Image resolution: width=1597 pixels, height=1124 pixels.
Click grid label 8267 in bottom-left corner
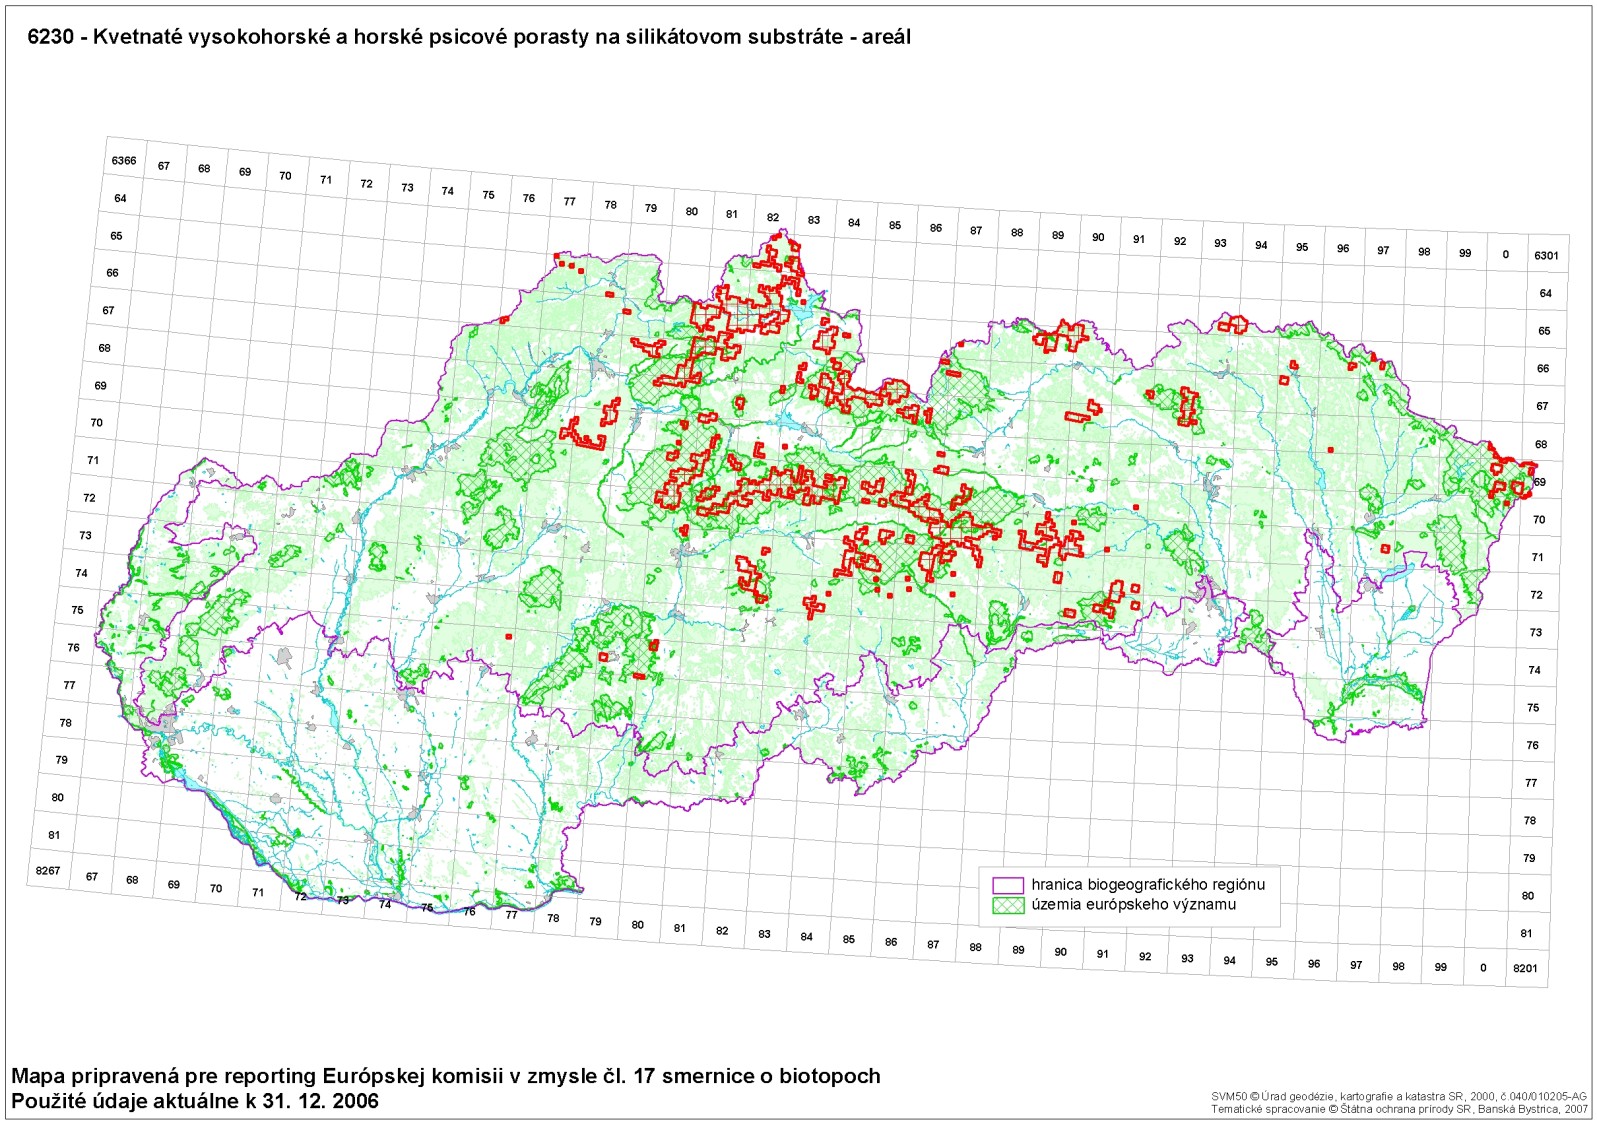(x=48, y=871)
